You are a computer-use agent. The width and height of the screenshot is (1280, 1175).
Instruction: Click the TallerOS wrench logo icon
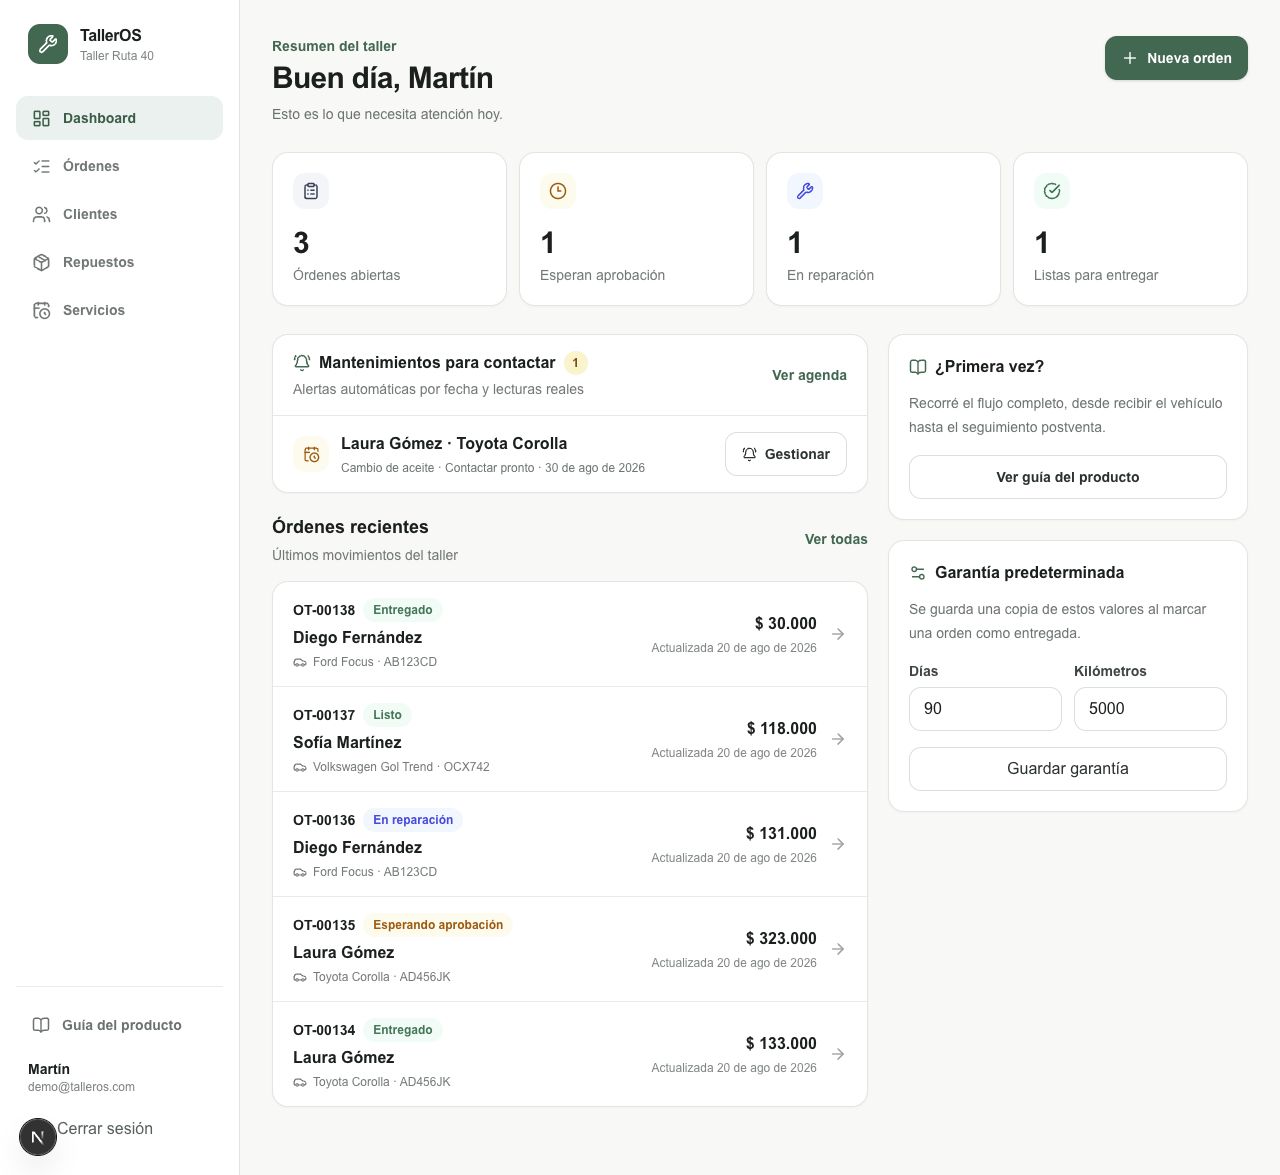pyautogui.click(x=48, y=44)
